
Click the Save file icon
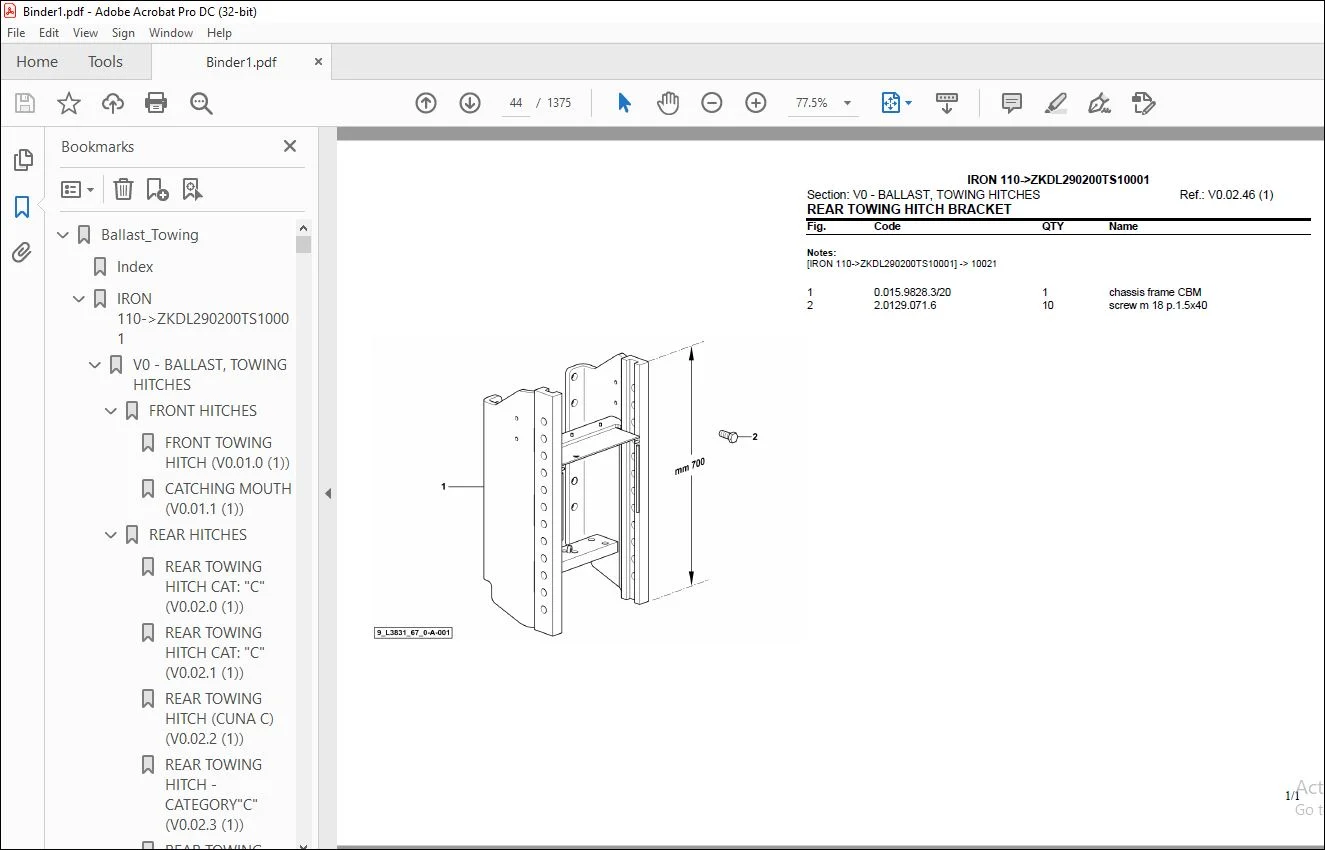pyautogui.click(x=25, y=103)
